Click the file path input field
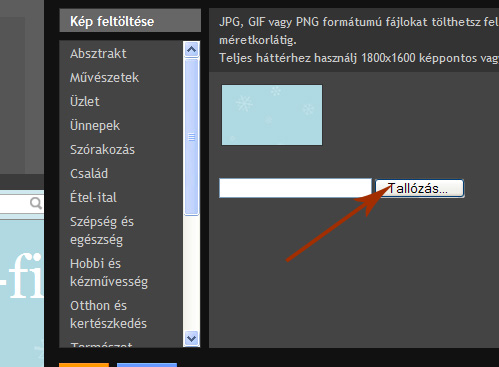Screen dimensions: 499x367 coord(295,188)
